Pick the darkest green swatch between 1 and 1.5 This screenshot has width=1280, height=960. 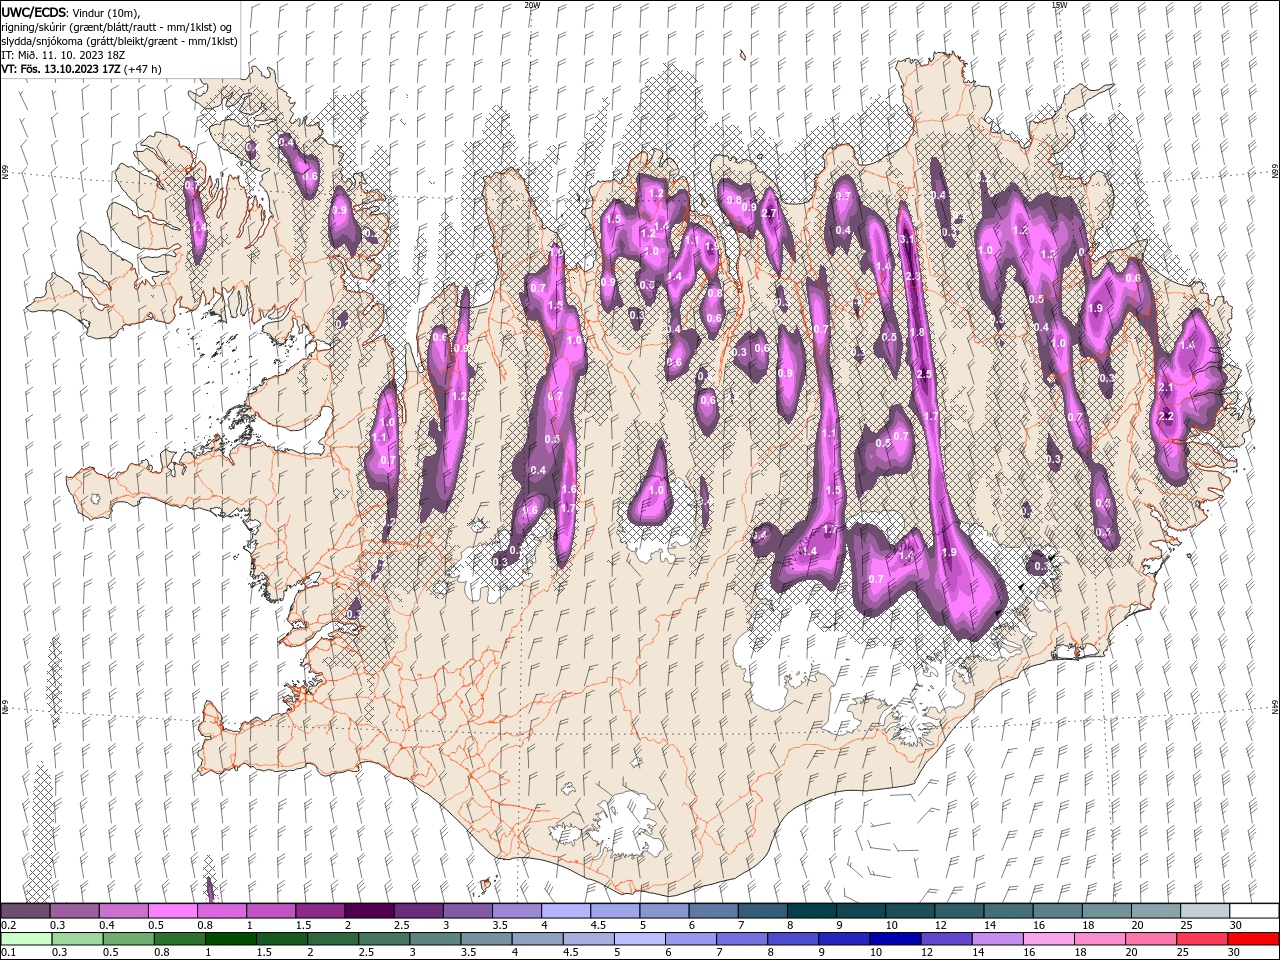[230, 939]
